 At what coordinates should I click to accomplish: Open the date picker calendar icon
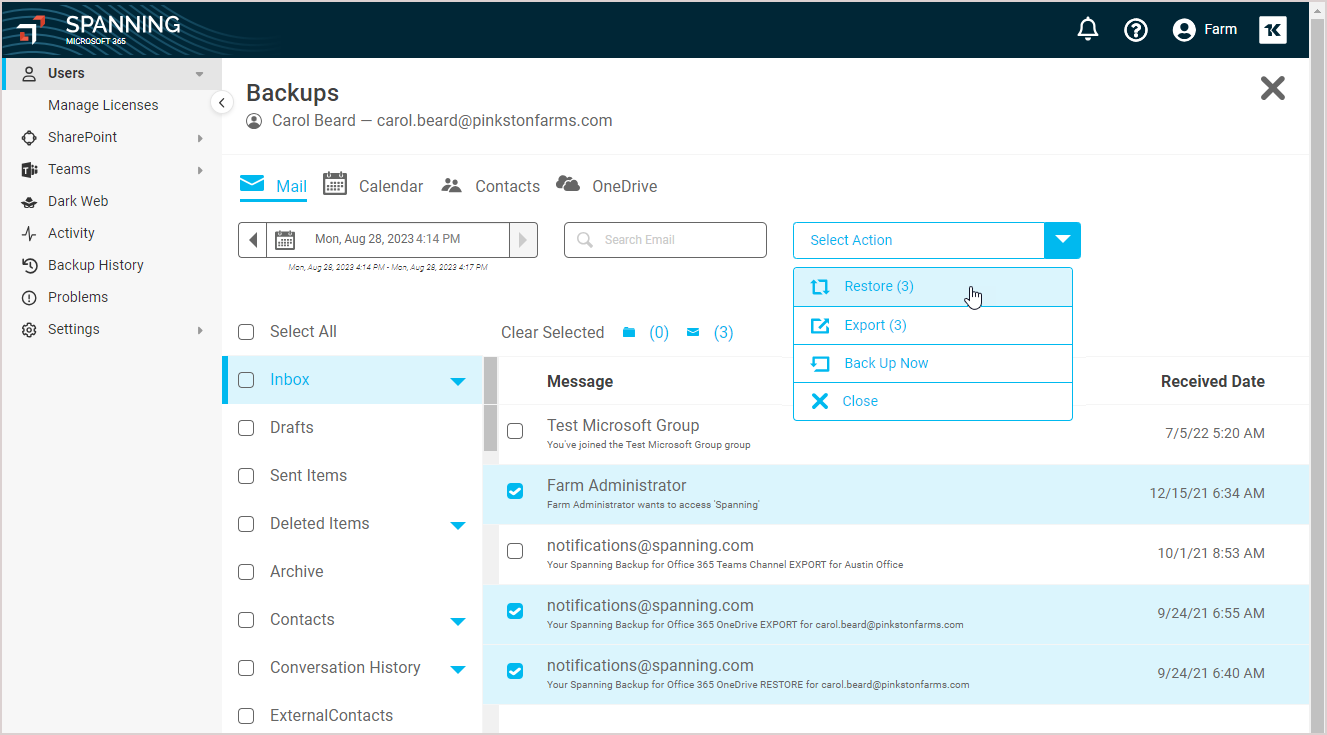285,240
